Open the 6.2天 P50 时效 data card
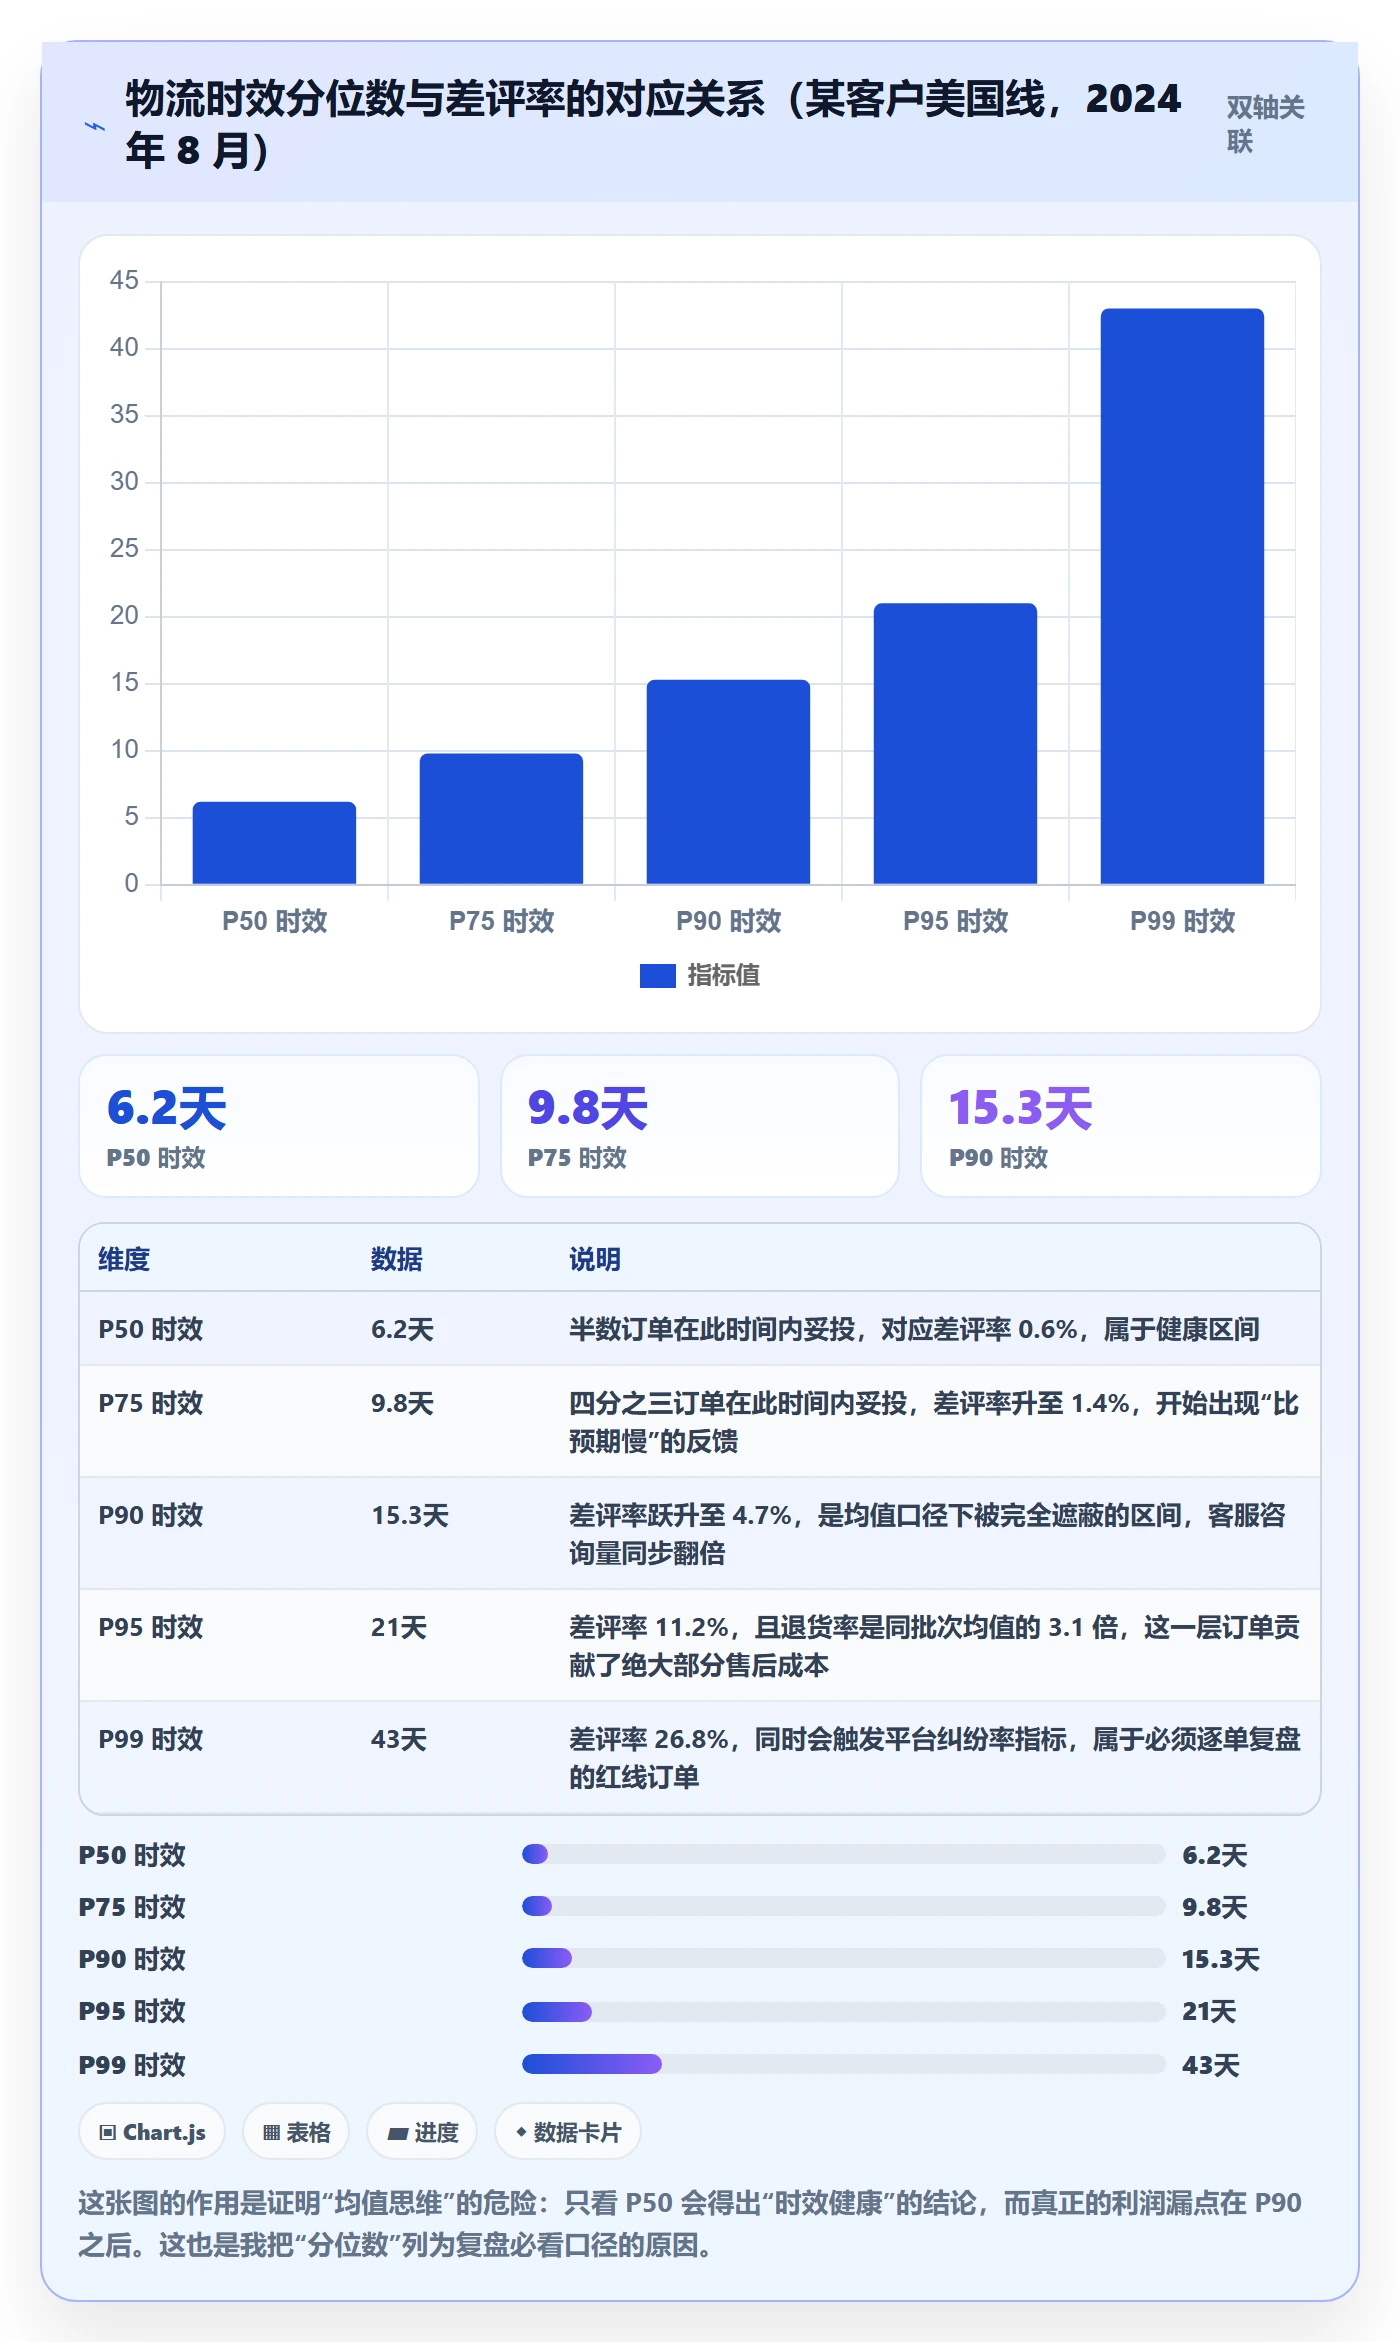This screenshot has height=2342, width=1400. point(279,1126)
